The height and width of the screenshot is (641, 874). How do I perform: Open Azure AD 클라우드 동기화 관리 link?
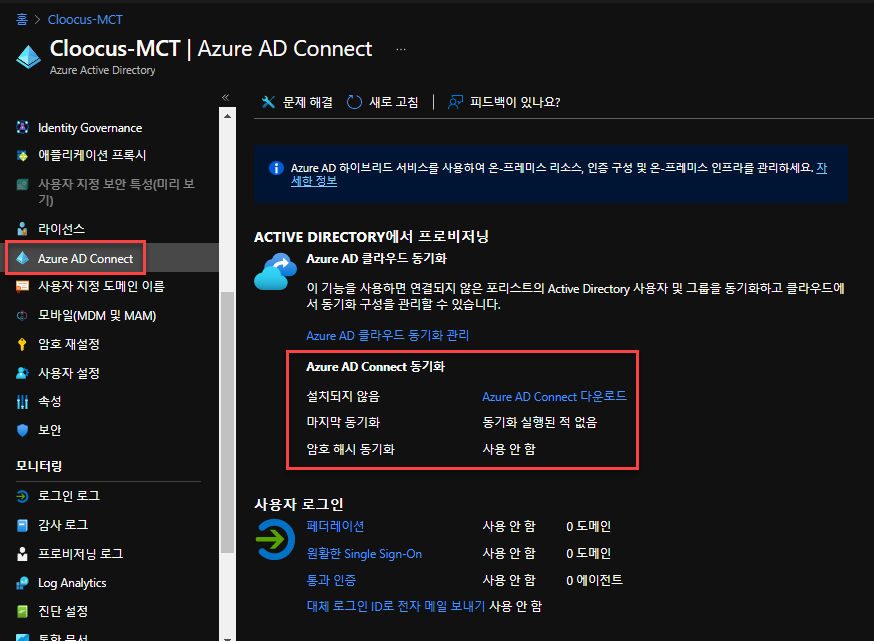(x=387, y=336)
